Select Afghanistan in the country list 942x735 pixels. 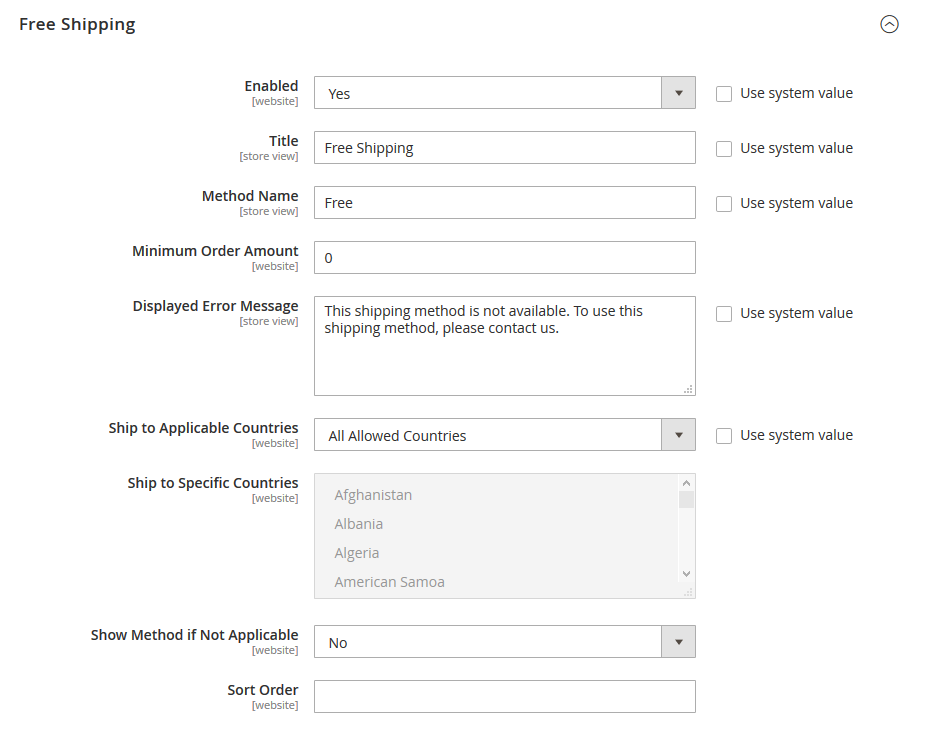(374, 494)
